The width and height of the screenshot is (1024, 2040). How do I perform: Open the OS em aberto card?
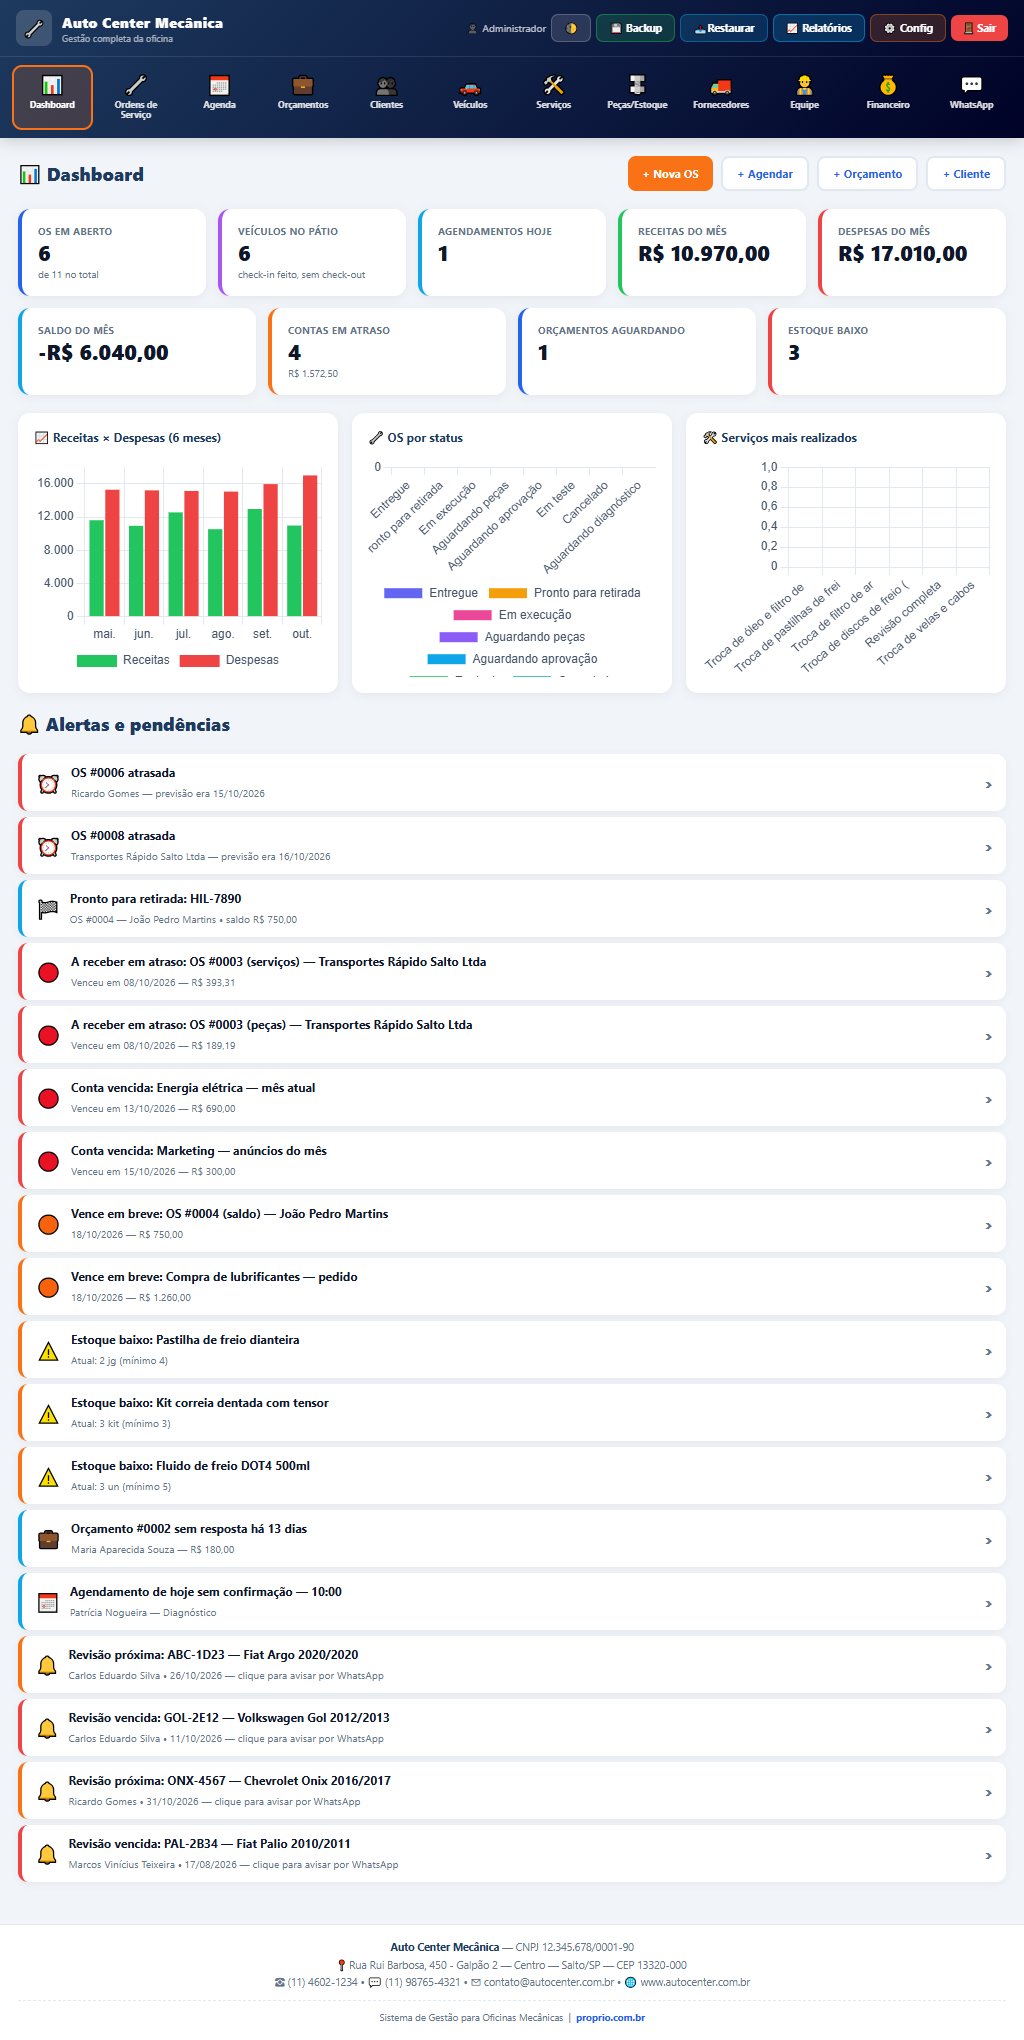[112, 252]
